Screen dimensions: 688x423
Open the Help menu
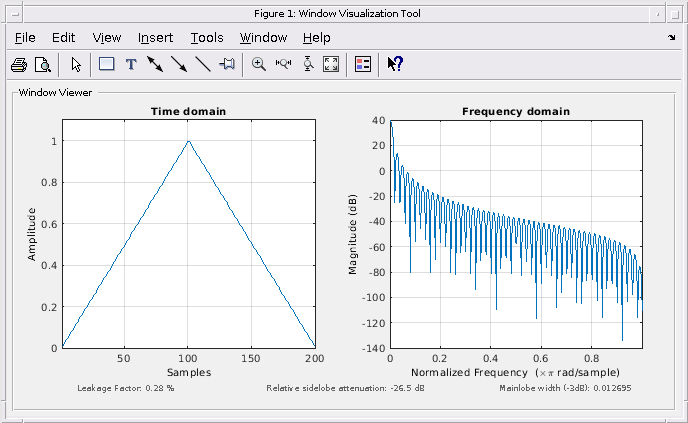(x=316, y=38)
